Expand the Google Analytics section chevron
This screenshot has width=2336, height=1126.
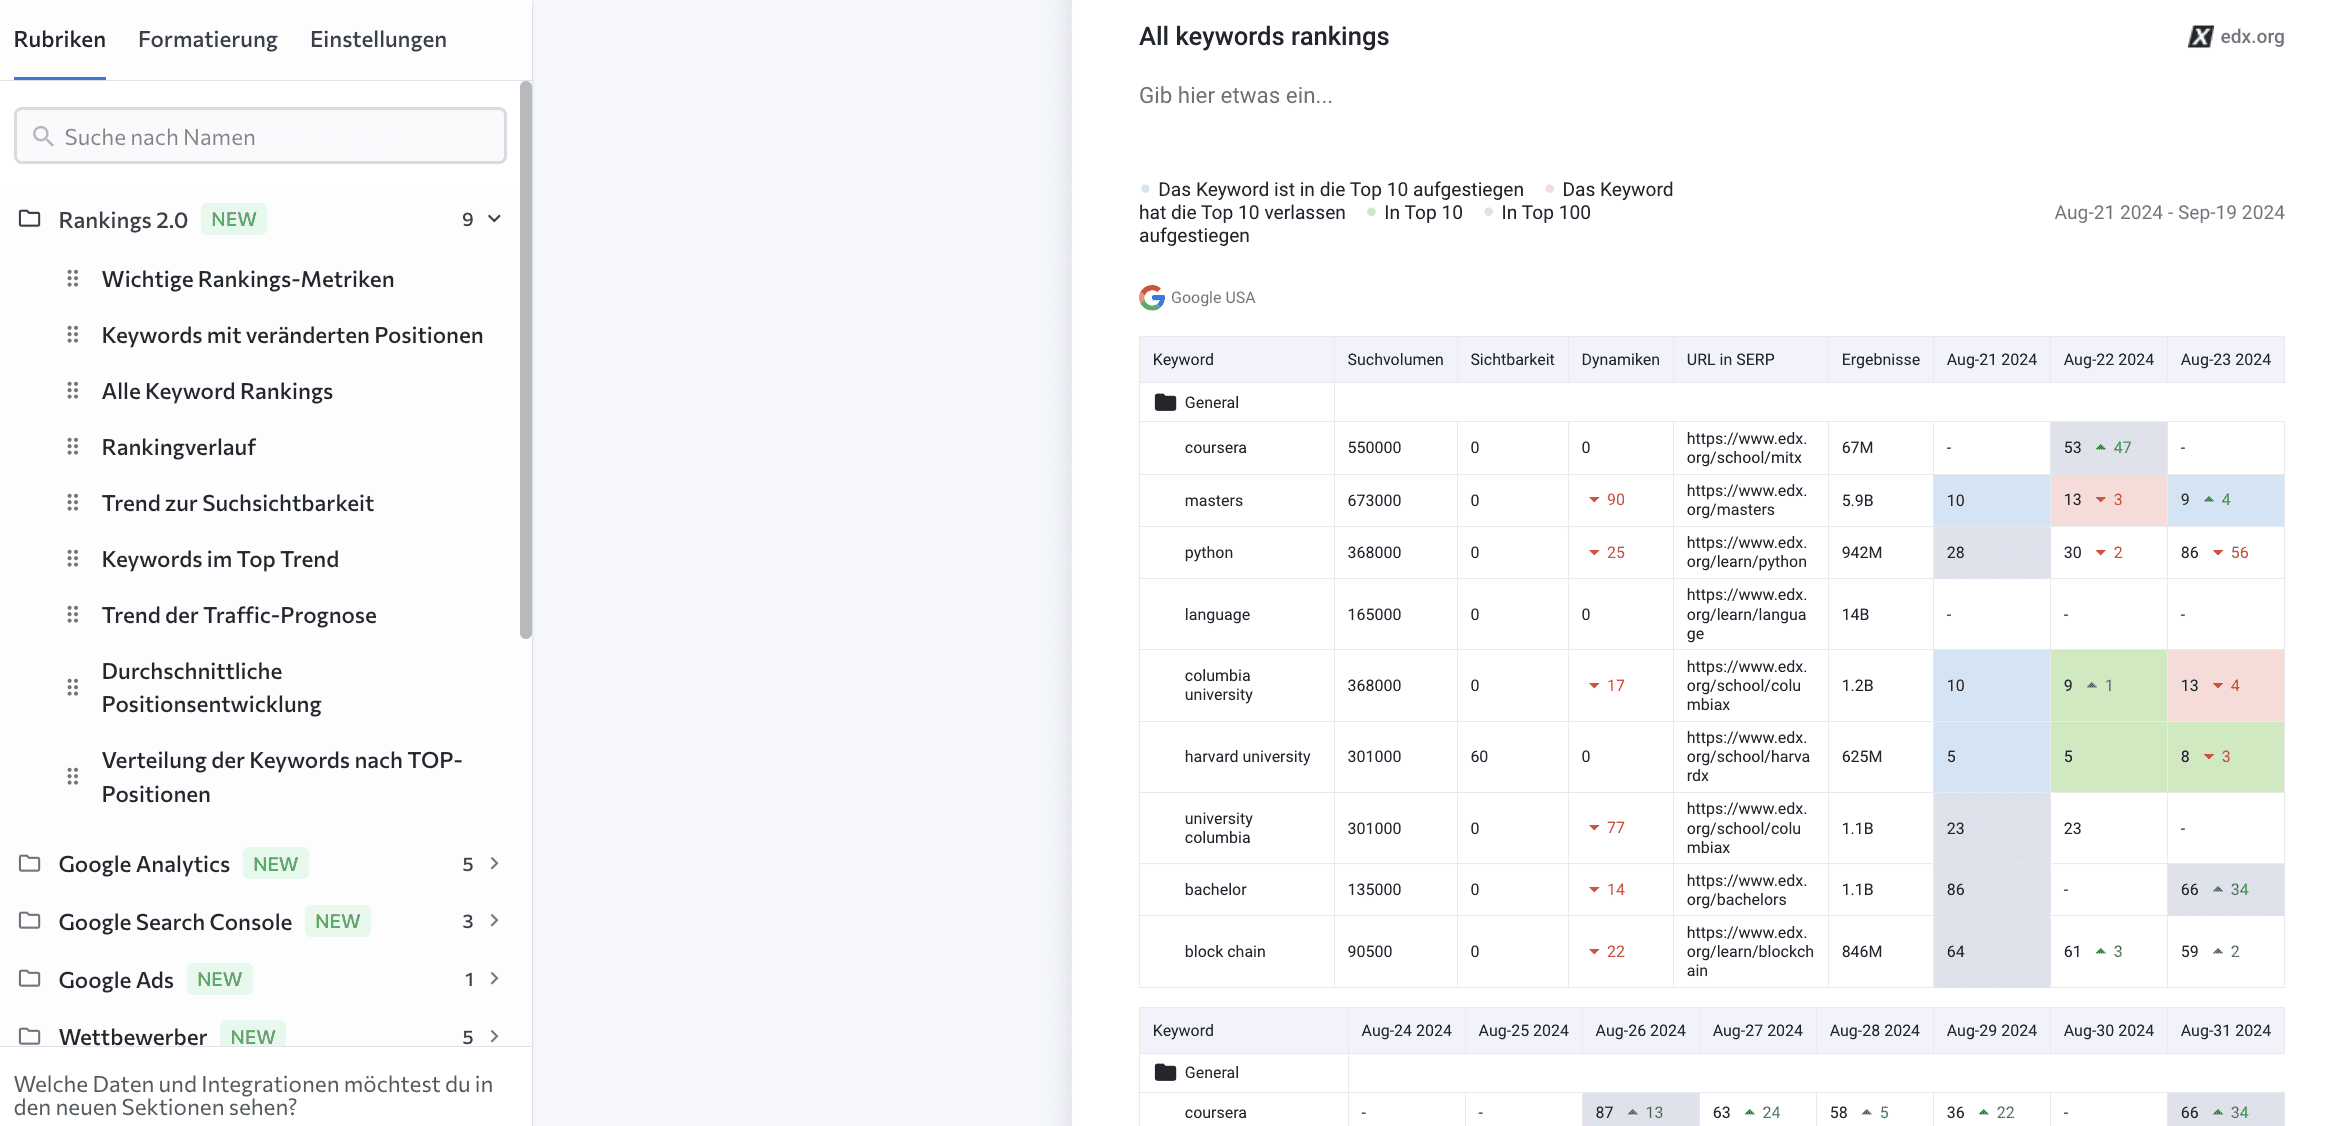tap(494, 864)
